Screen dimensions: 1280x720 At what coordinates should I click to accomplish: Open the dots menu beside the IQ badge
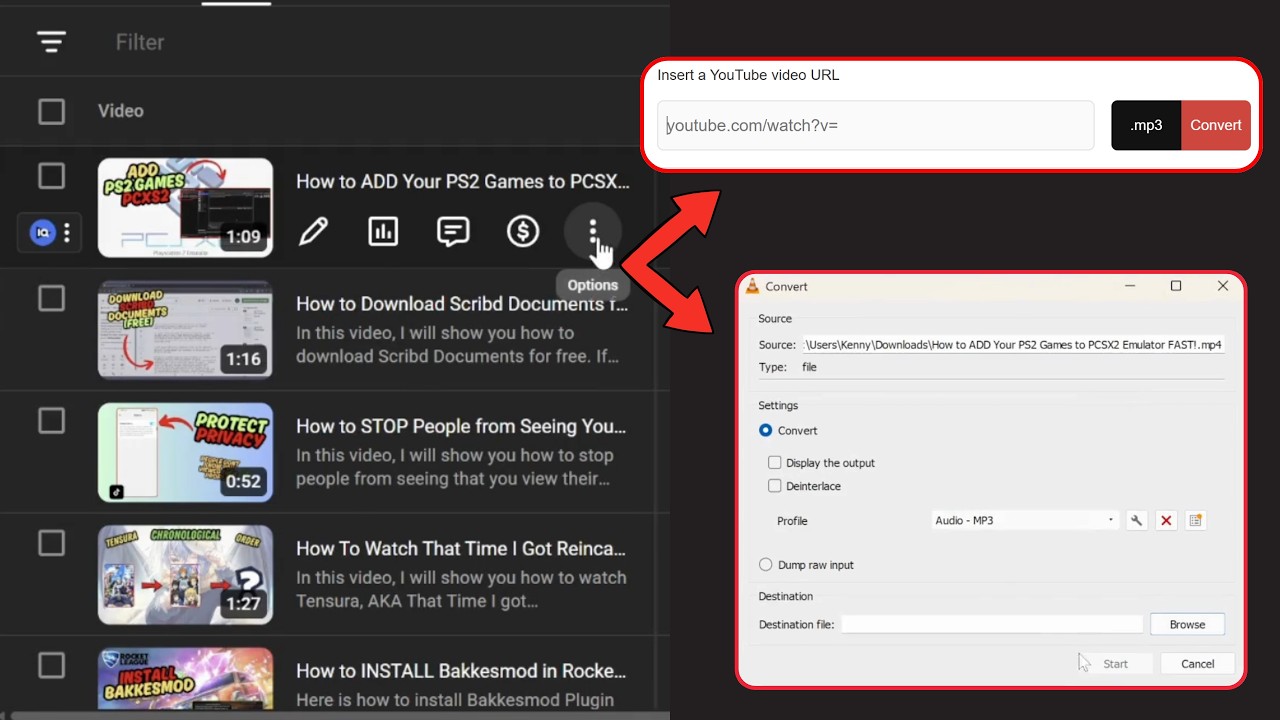click(67, 233)
